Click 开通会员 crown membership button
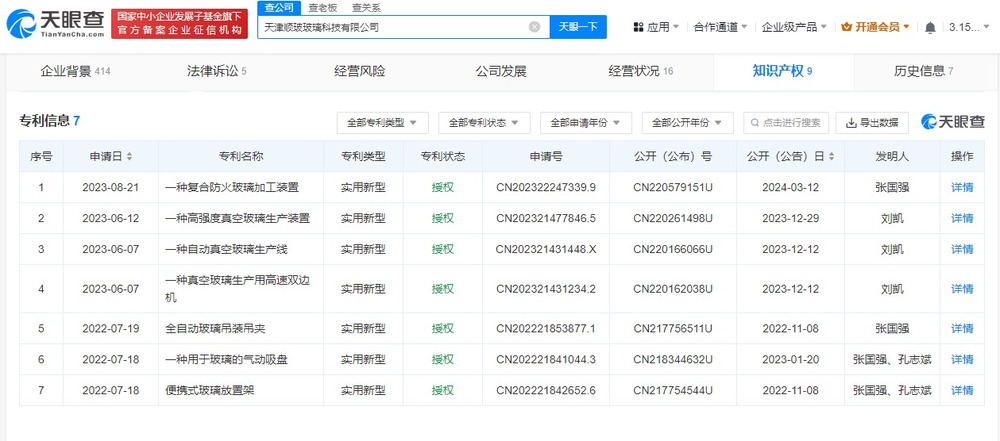The width and height of the screenshot is (1000, 441). pyautogui.click(x=876, y=27)
